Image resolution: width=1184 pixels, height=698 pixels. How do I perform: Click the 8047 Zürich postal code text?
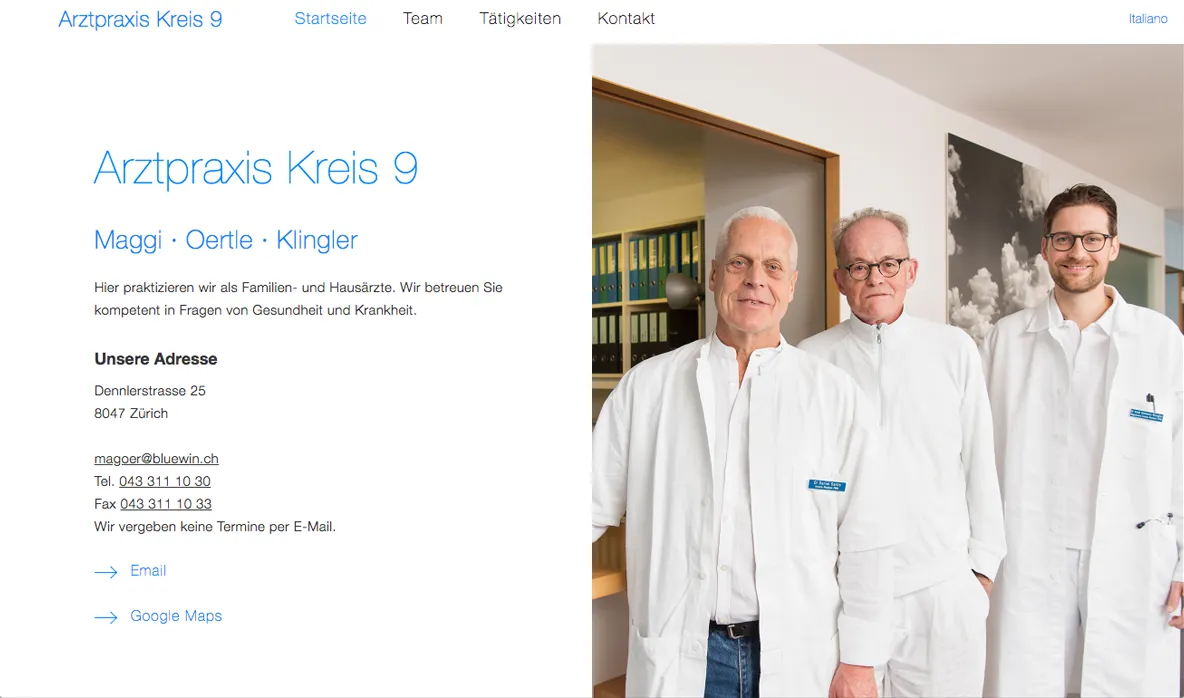coord(131,413)
